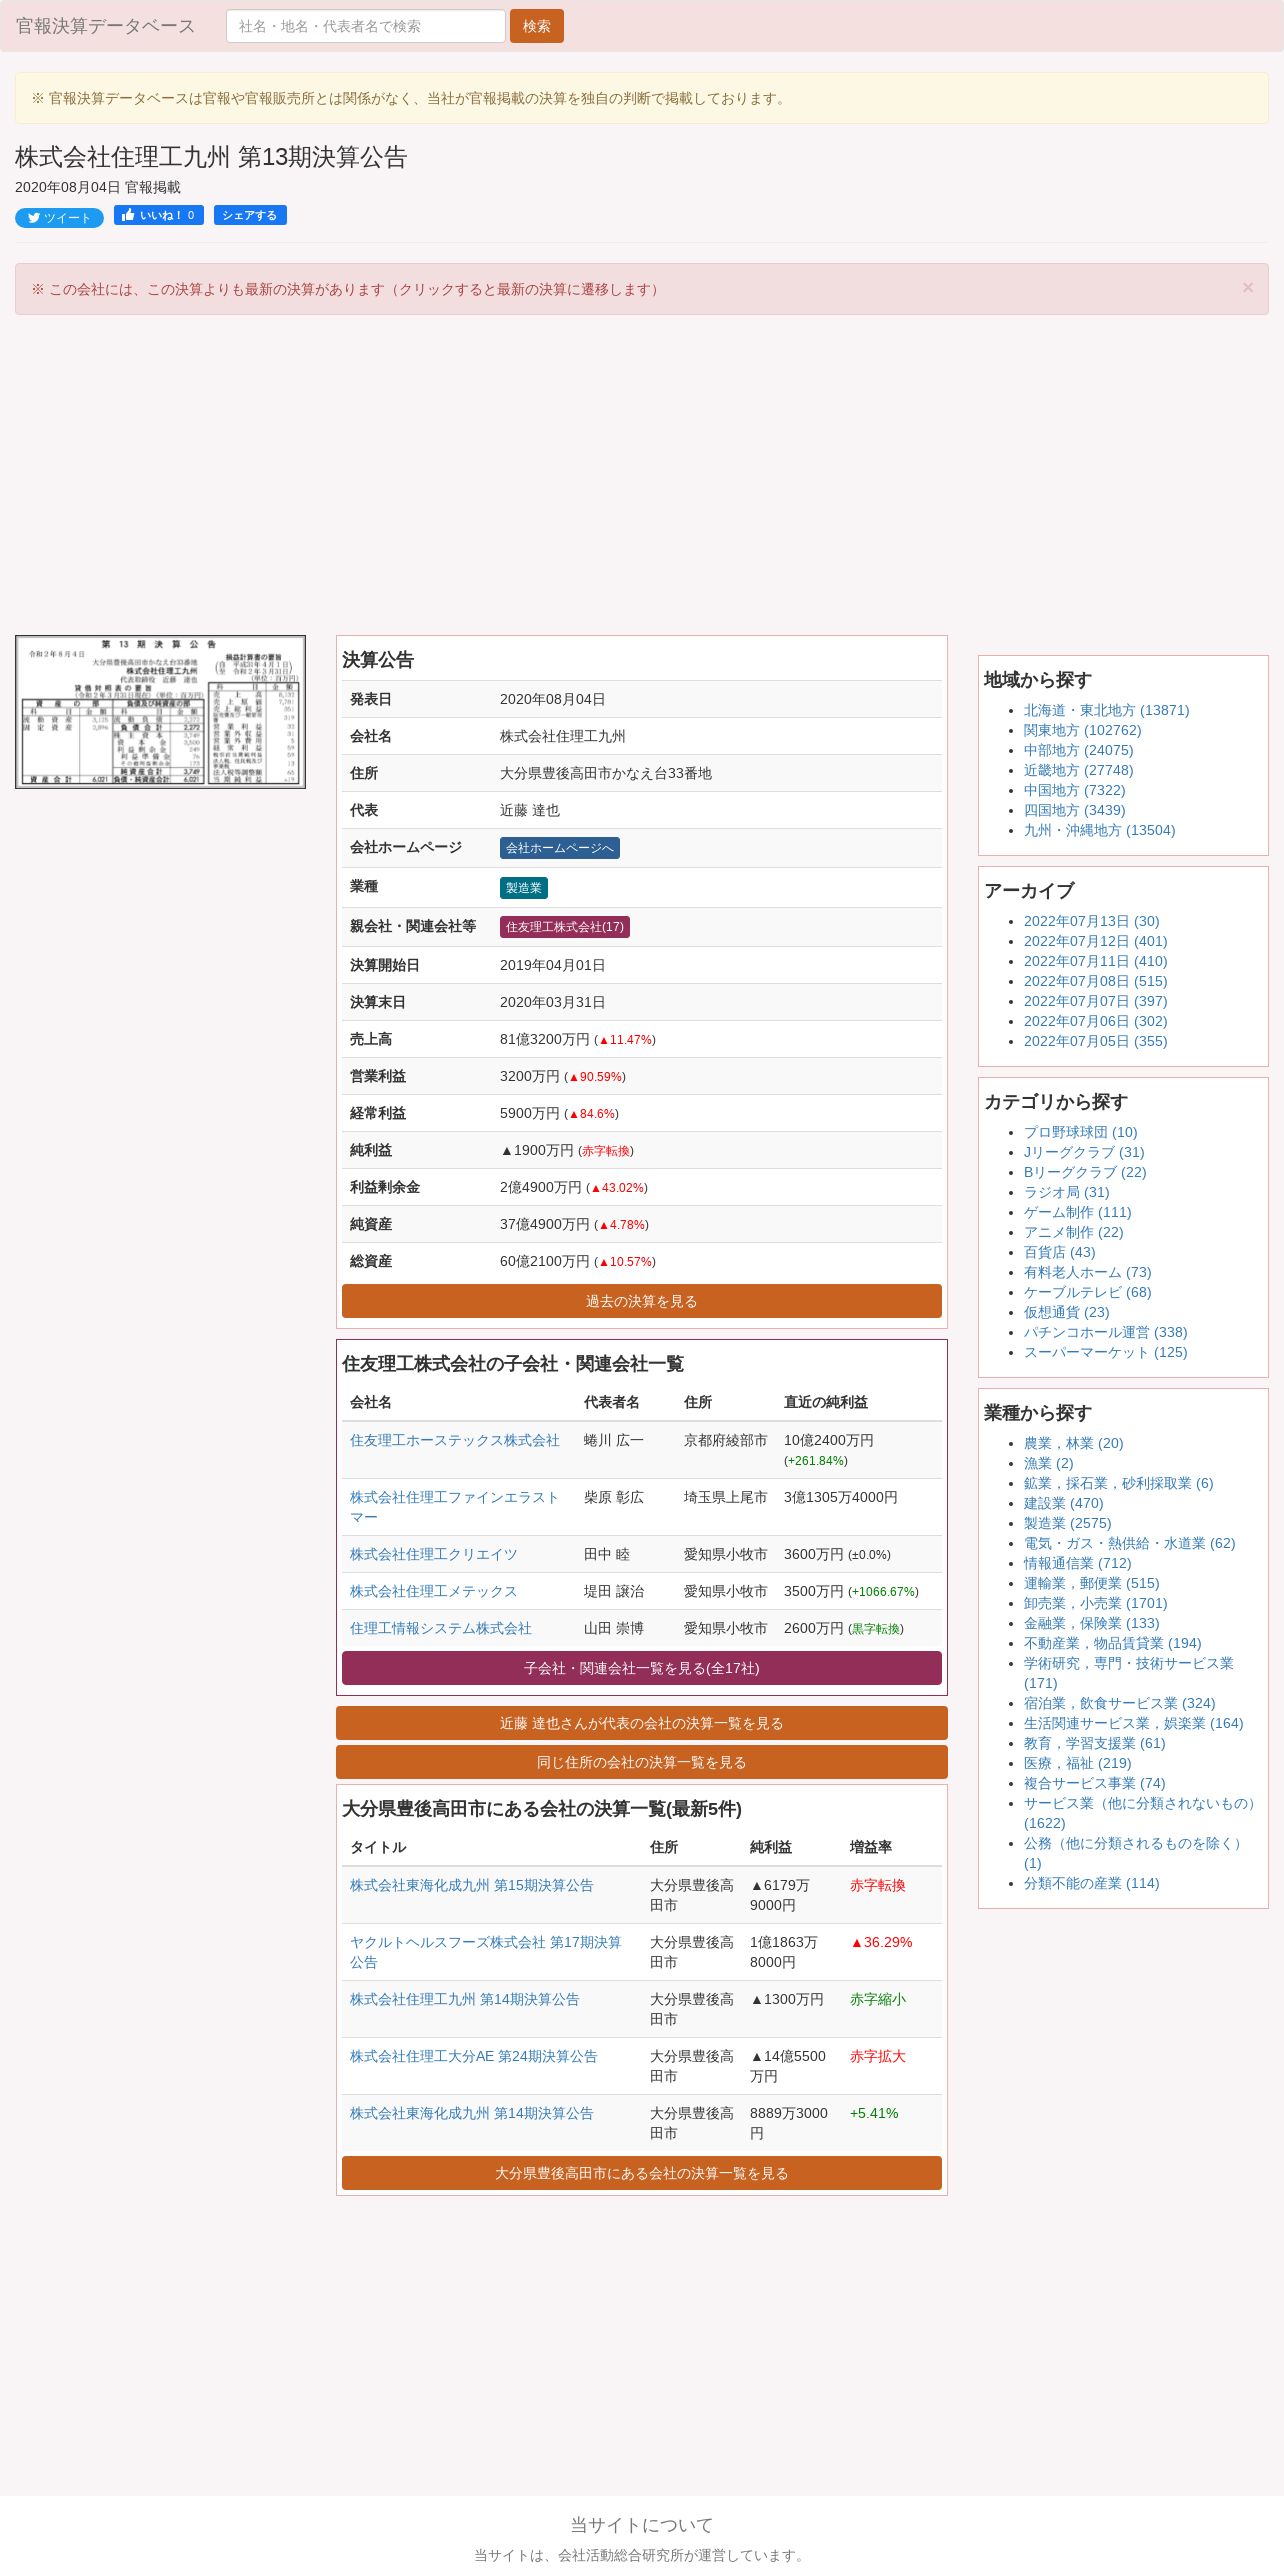Viewport: 1284px width, 2568px height.
Task: Open archive 2022年07月11日 (410)
Action: (x=1095, y=961)
